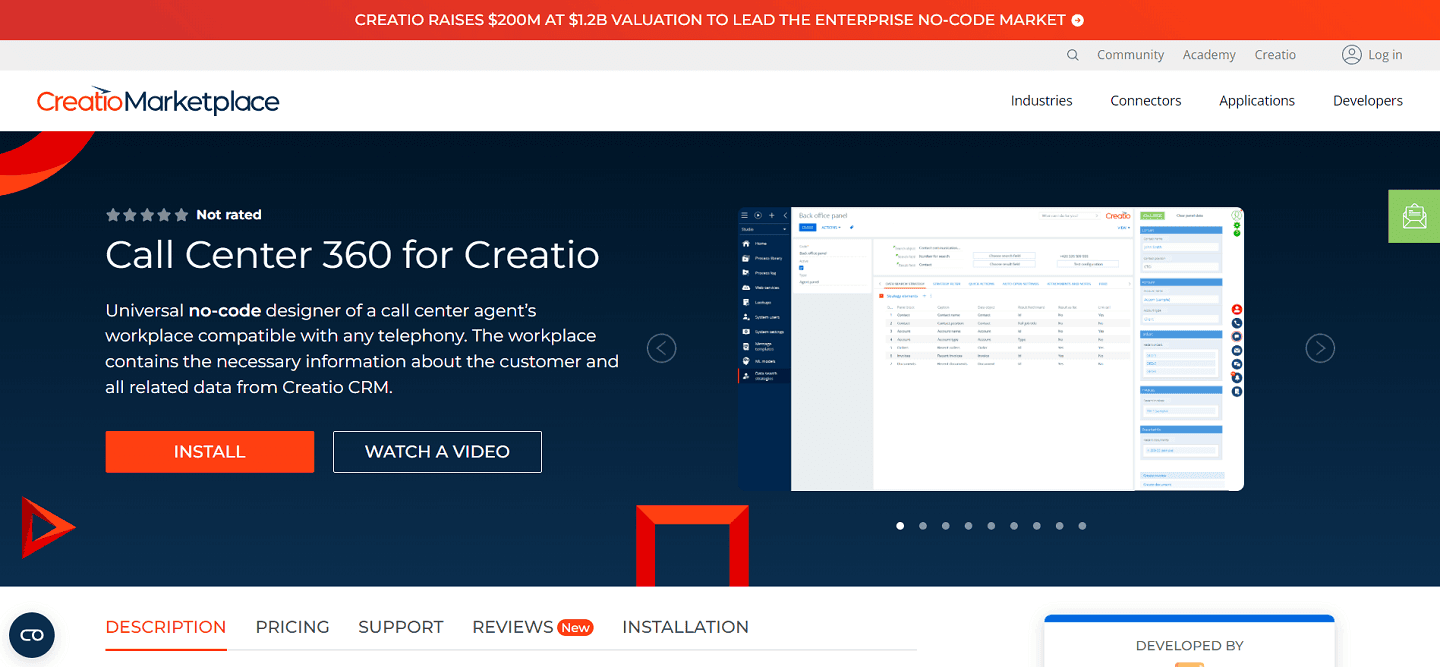Open the Developers menu
The width and height of the screenshot is (1440, 667).
coord(1367,100)
